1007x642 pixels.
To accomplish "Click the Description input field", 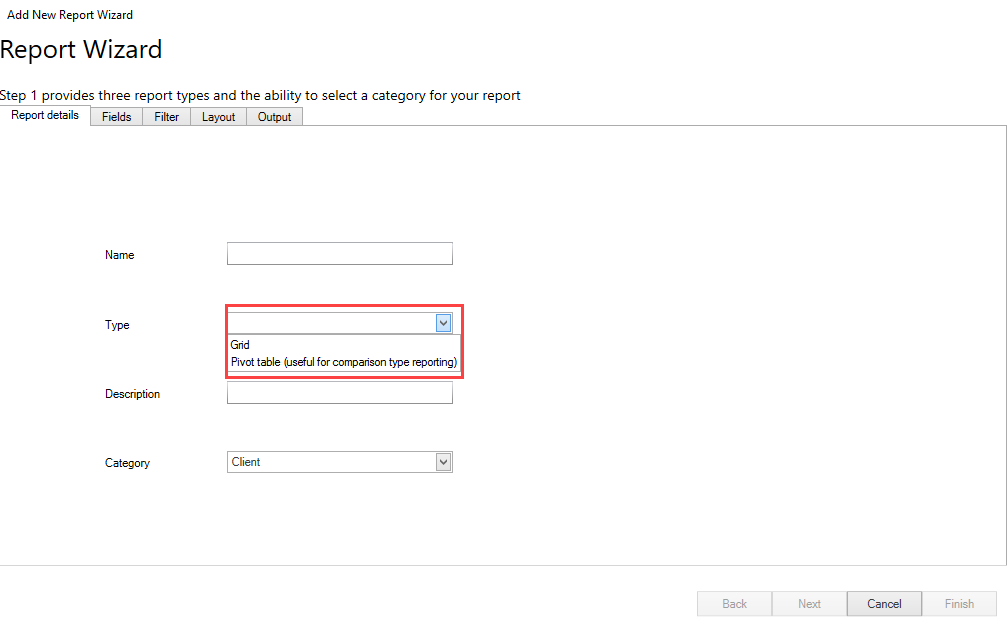I will click(x=340, y=393).
